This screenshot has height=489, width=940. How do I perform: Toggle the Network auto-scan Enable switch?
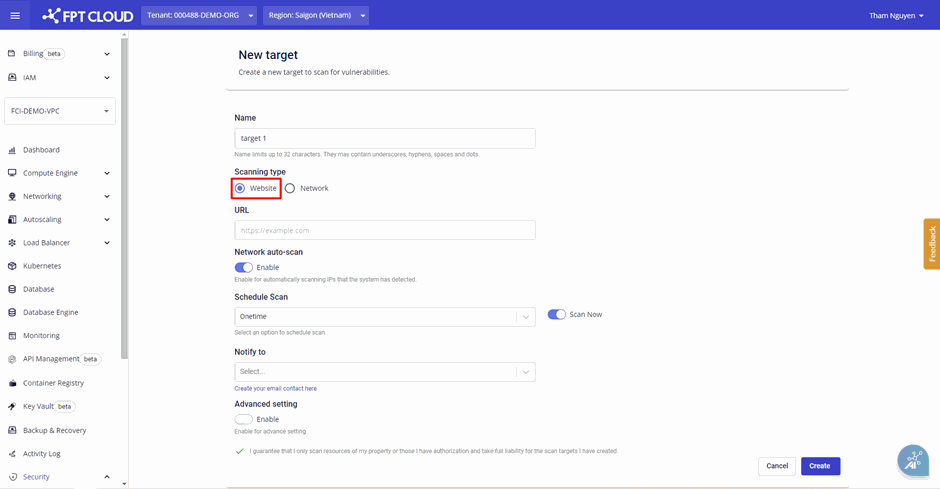243,267
